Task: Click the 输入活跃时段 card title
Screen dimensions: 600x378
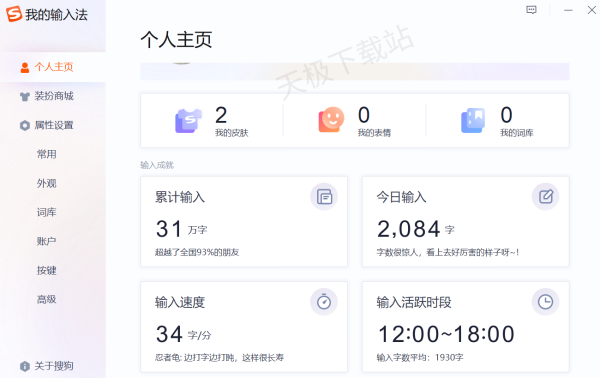Action: pyautogui.click(x=414, y=303)
